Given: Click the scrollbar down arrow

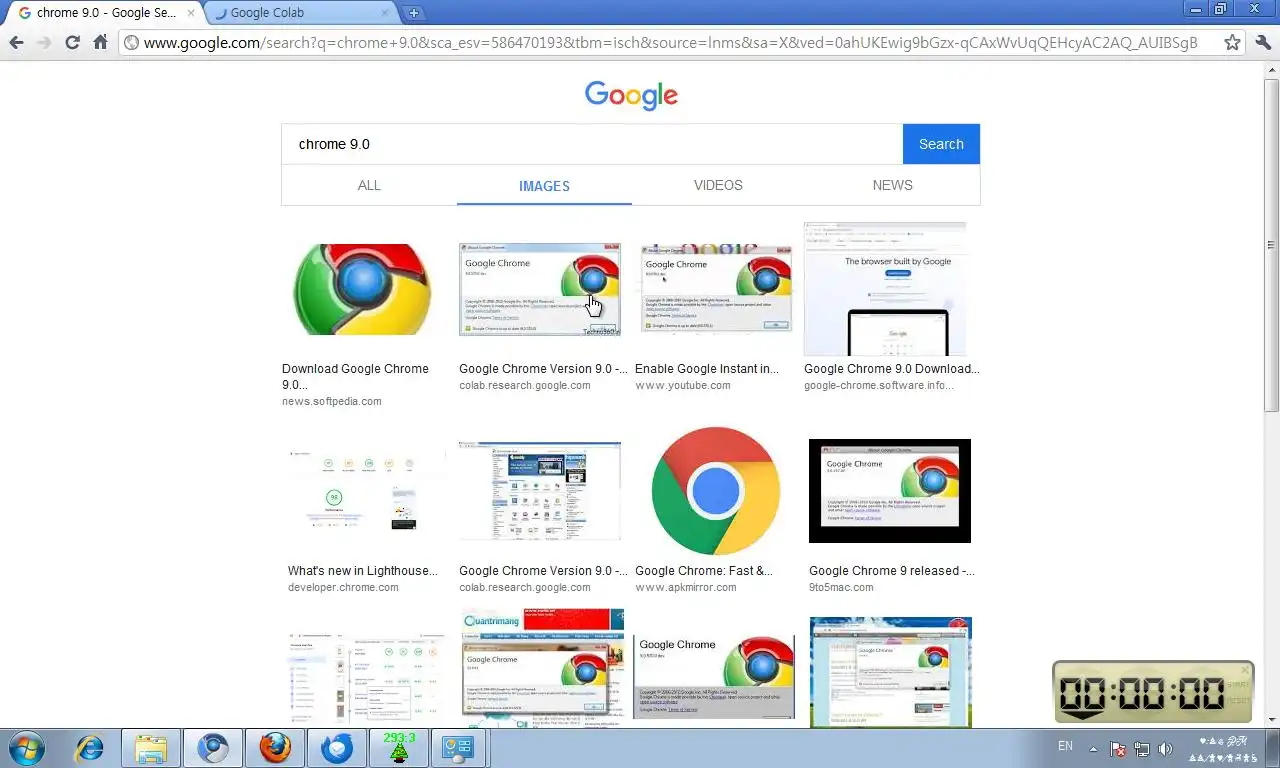Looking at the screenshot, I should pyautogui.click(x=1272, y=720).
